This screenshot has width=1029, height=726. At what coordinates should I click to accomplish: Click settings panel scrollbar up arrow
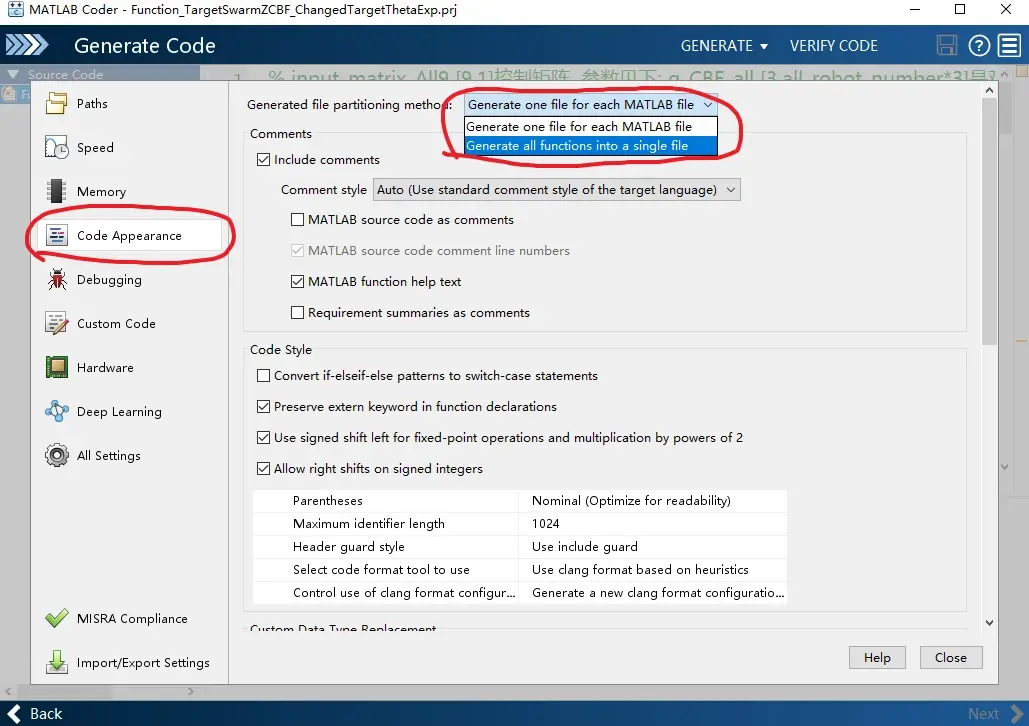(989, 91)
